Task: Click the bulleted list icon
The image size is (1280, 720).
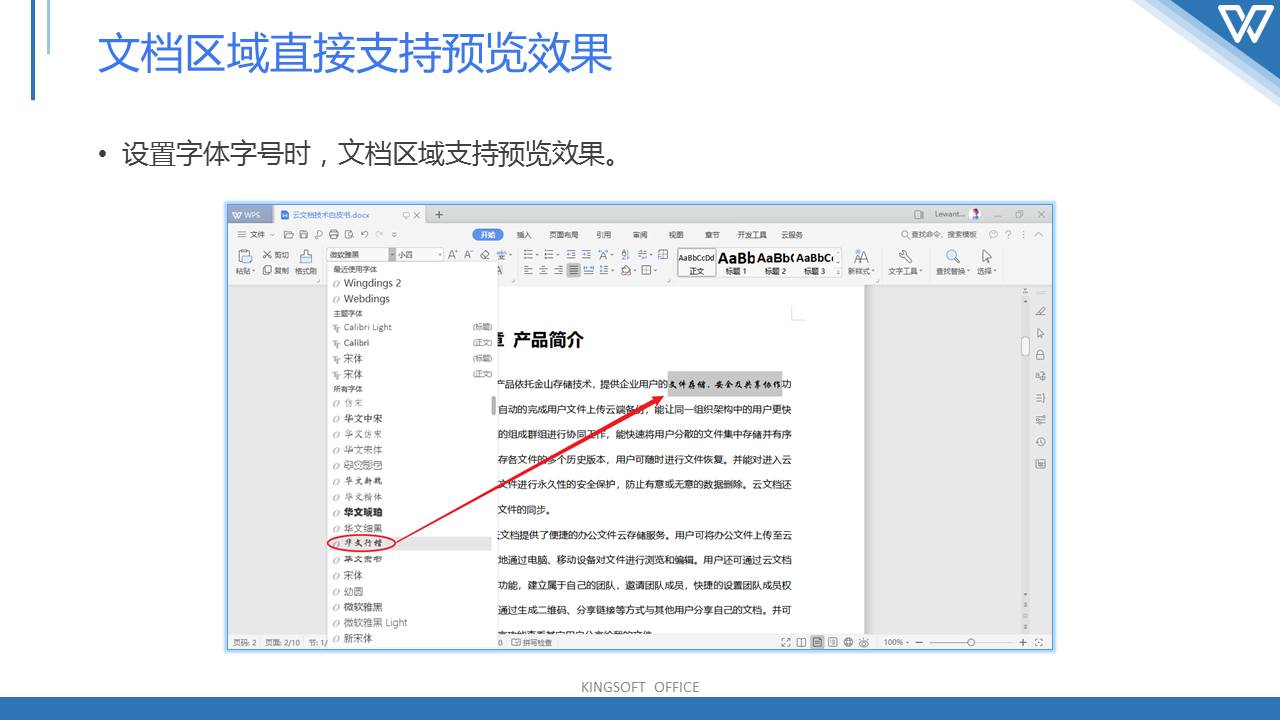Action: click(x=529, y=255)
